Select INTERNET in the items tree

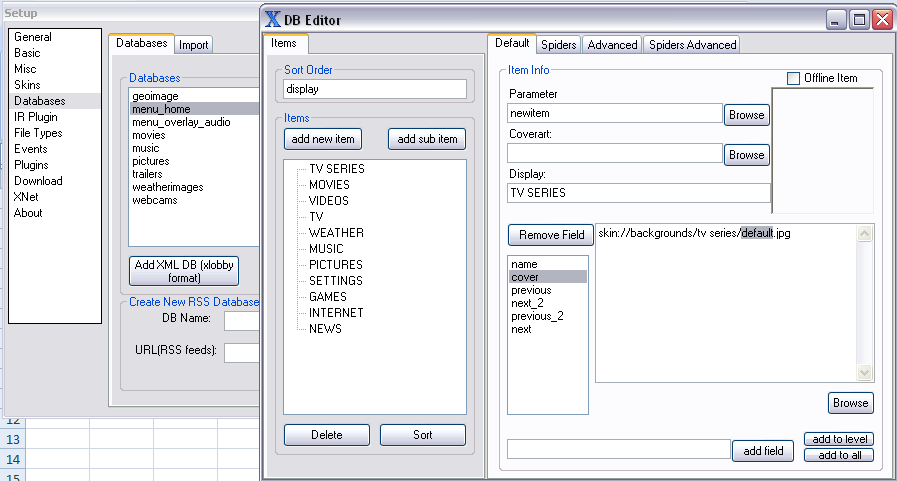point(336,313)
